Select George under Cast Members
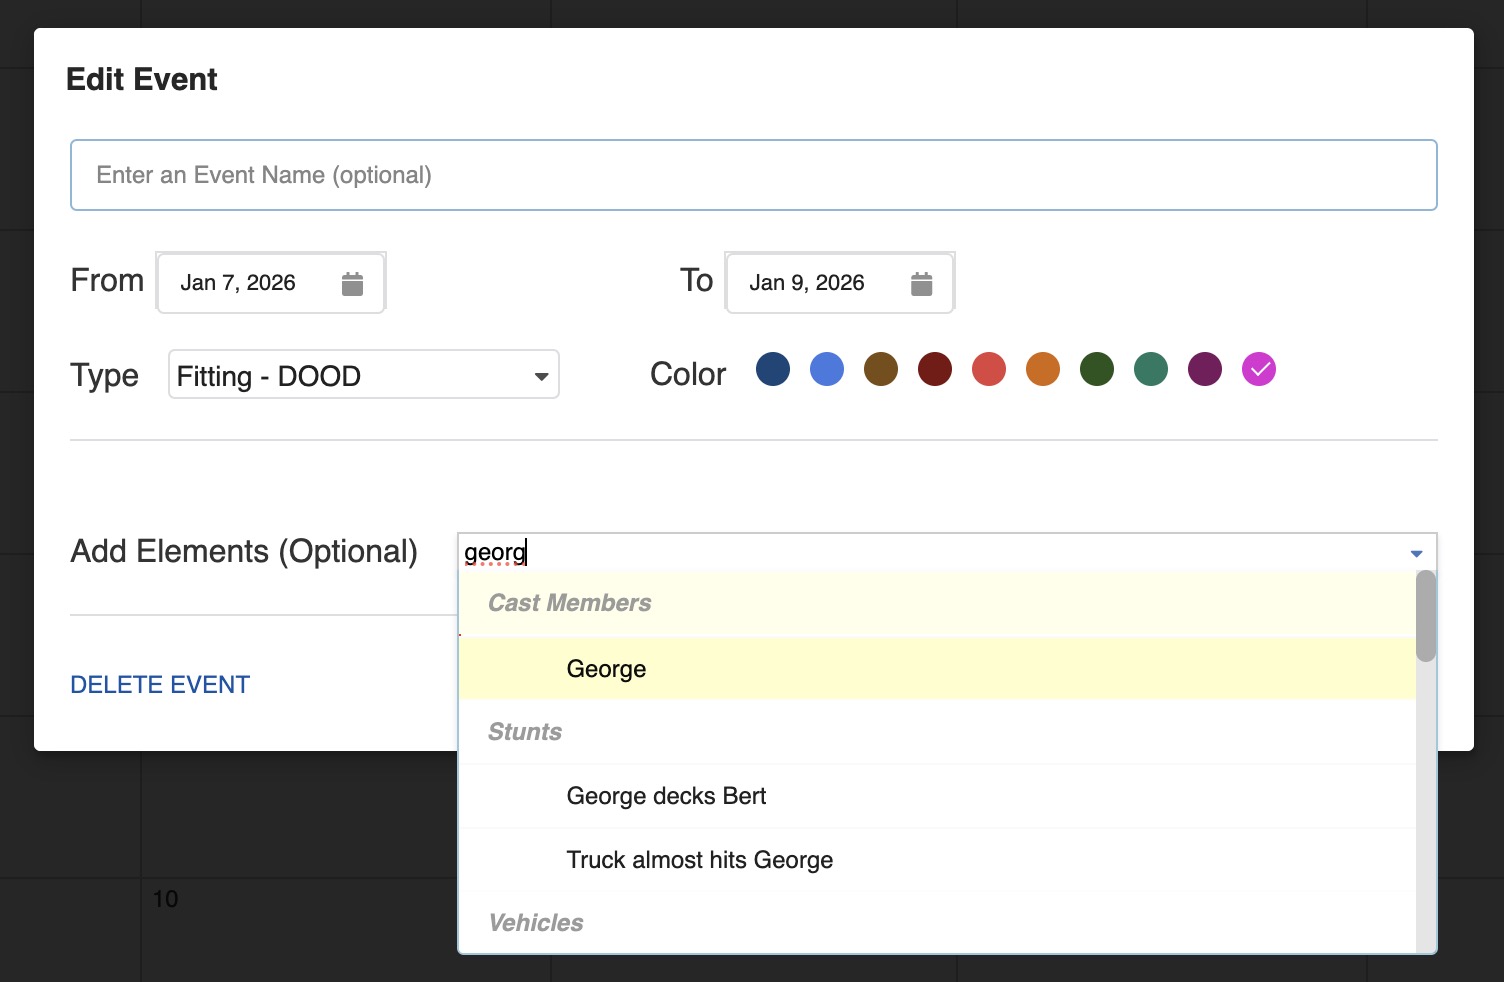The image size is (1504, 982). (x=606, y=669)
